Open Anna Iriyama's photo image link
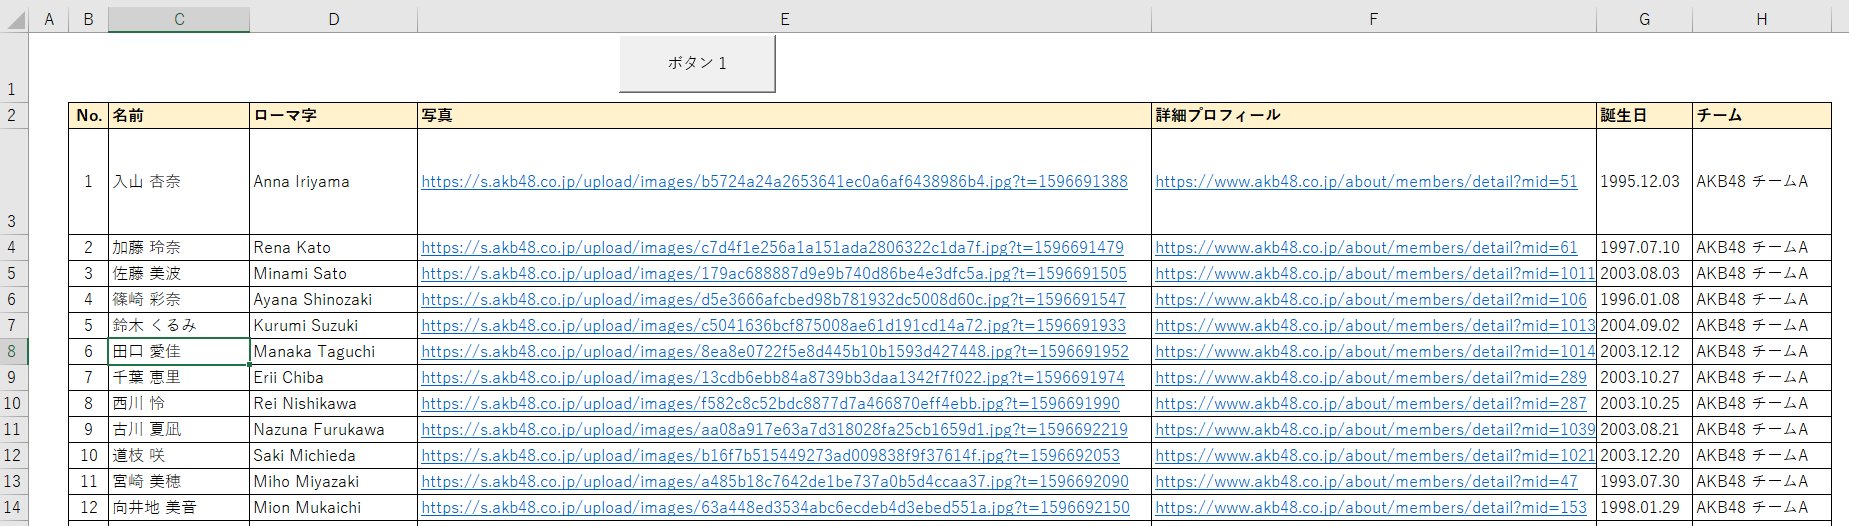Viewport: 1849px width, 526px height. tap(774, 182)
